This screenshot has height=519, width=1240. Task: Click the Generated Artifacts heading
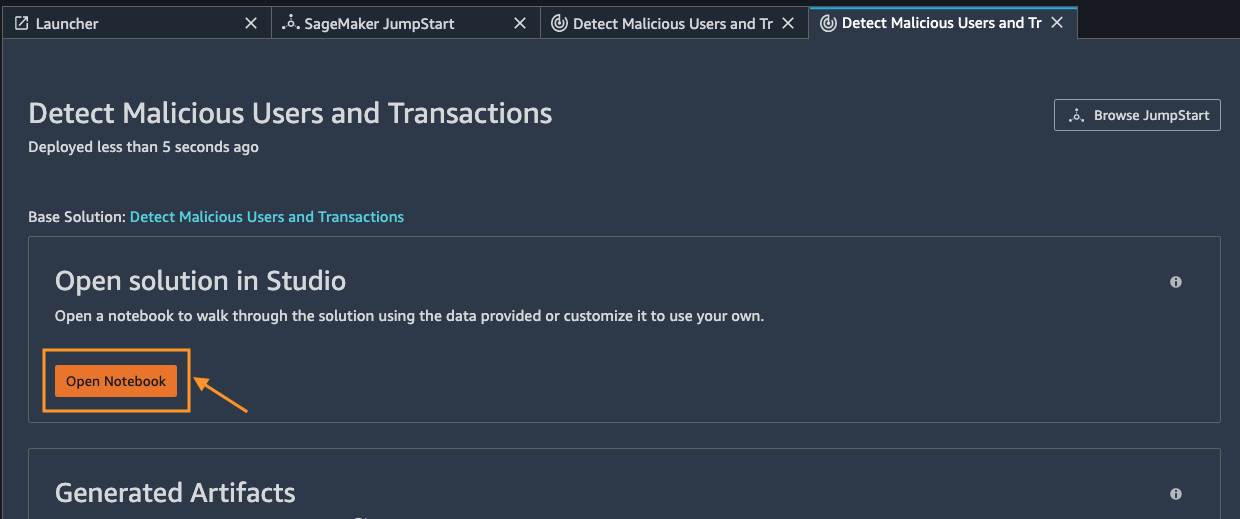tap(175, 493)
